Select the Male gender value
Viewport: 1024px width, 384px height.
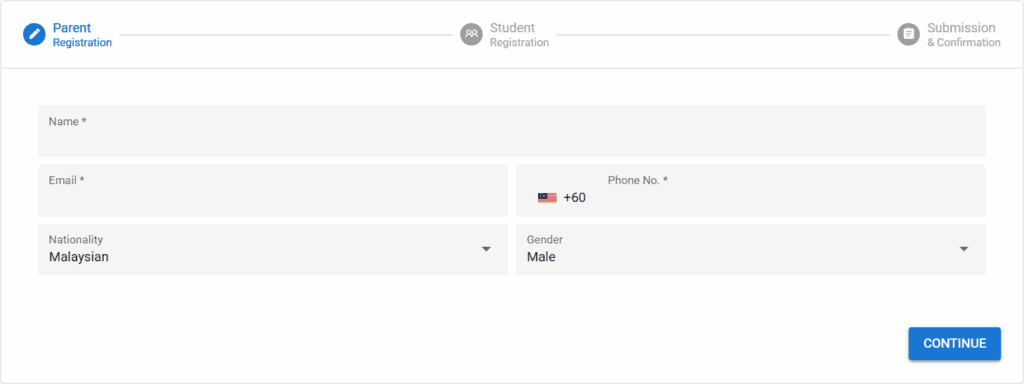(x=541, y=257)
